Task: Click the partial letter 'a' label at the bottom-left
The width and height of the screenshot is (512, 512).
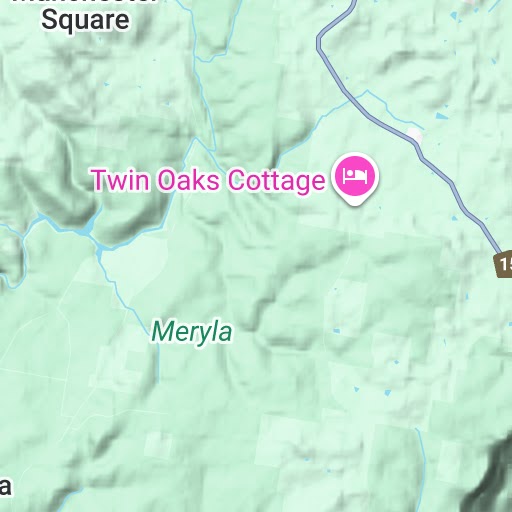Action: coord(5,486)
